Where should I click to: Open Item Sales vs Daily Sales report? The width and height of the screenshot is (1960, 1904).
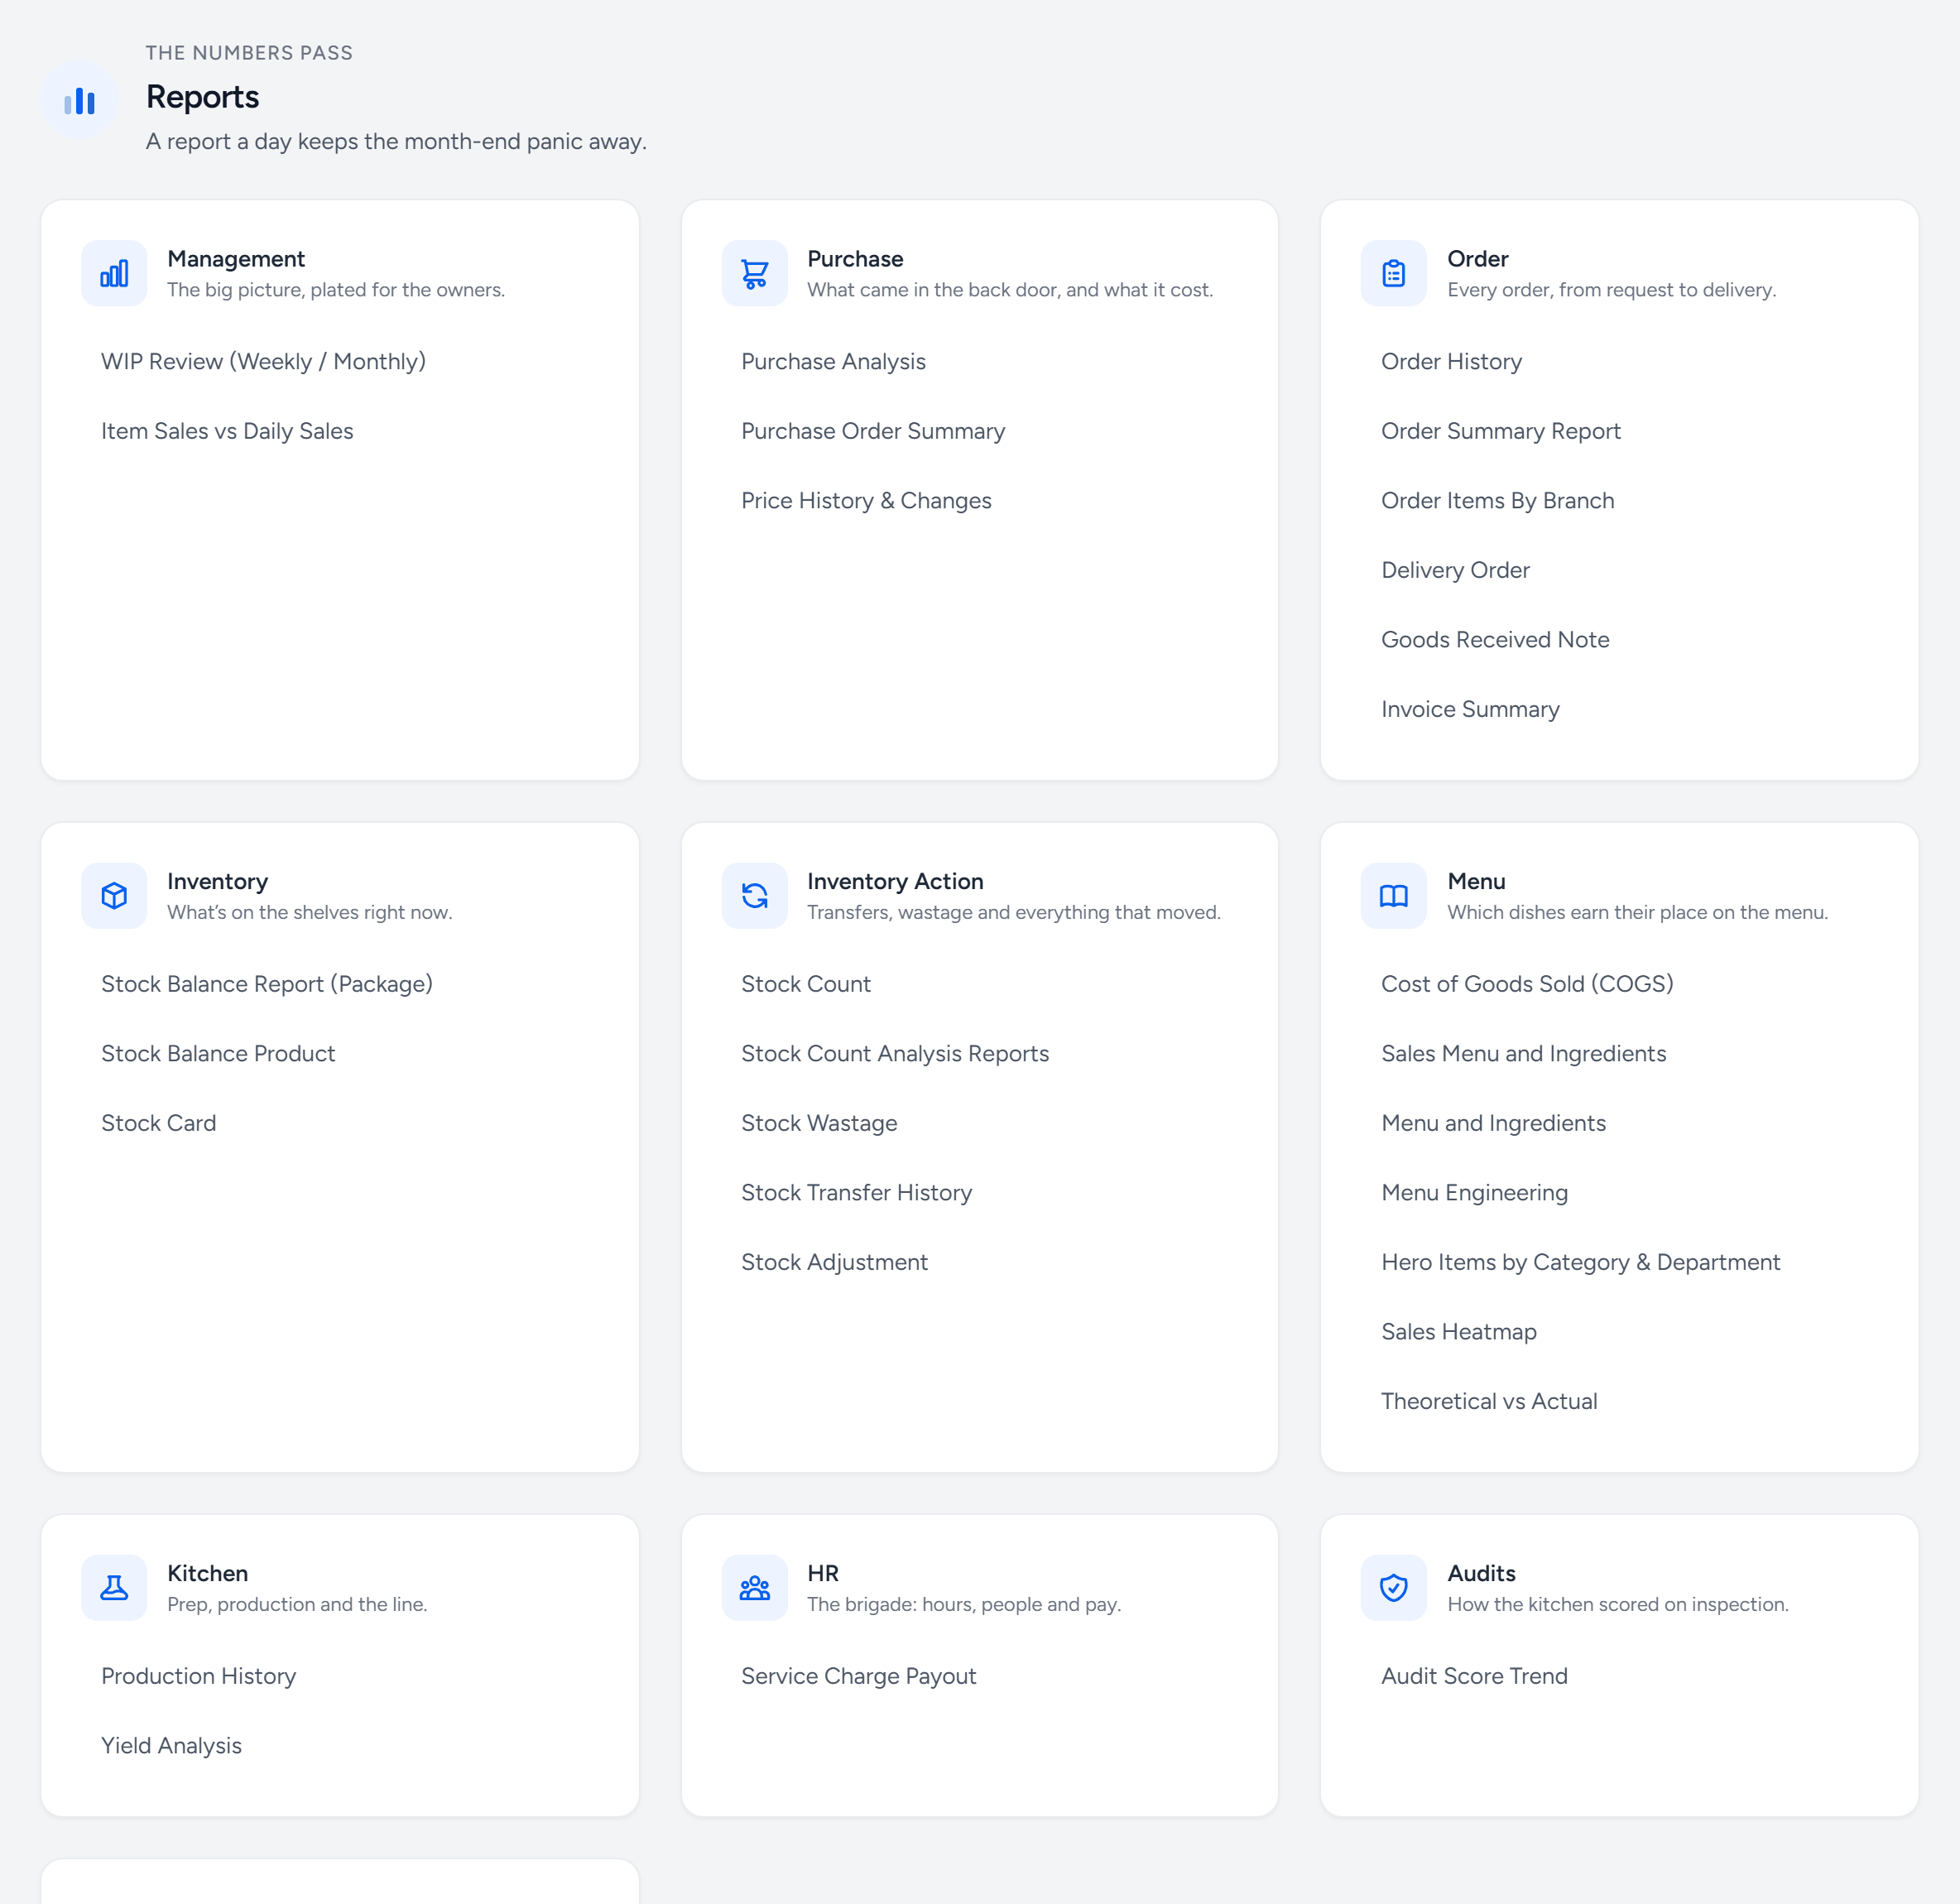(x=227, y=431)
